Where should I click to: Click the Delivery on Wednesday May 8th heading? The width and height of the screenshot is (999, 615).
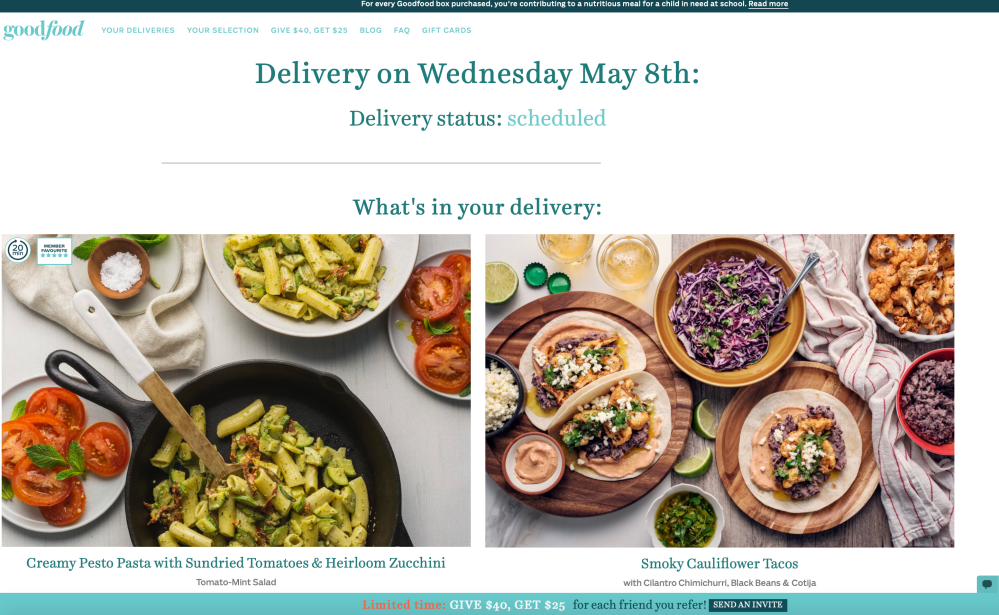477,73
